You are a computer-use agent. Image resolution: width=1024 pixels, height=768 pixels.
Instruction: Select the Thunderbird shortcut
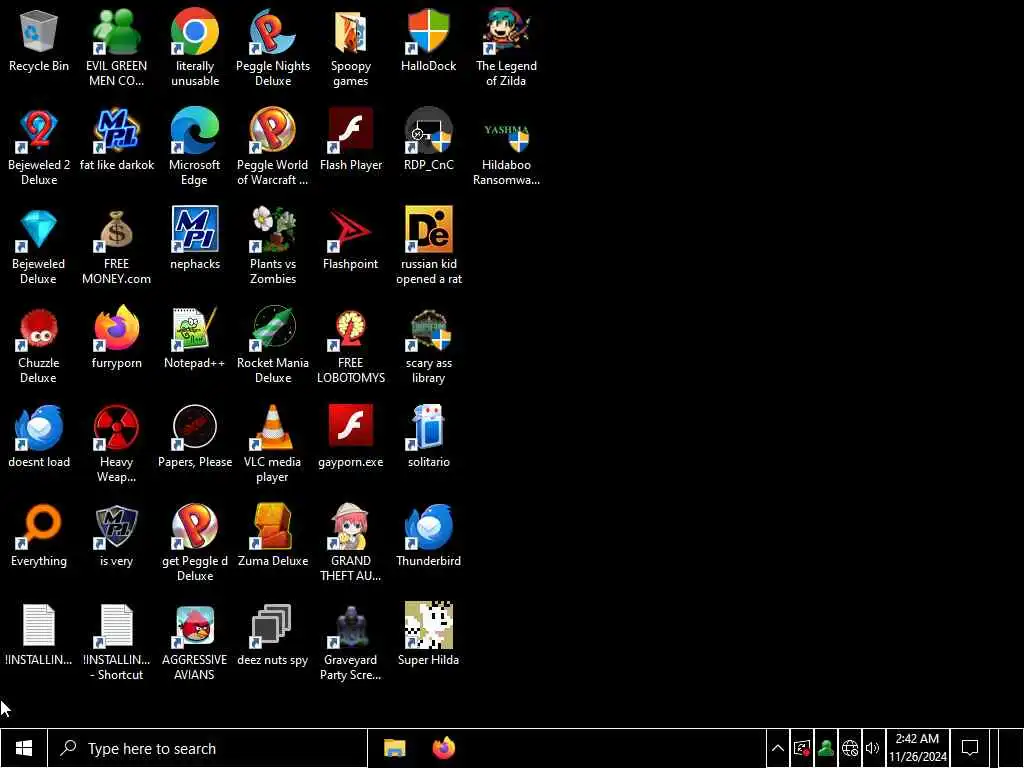point(428,536)
